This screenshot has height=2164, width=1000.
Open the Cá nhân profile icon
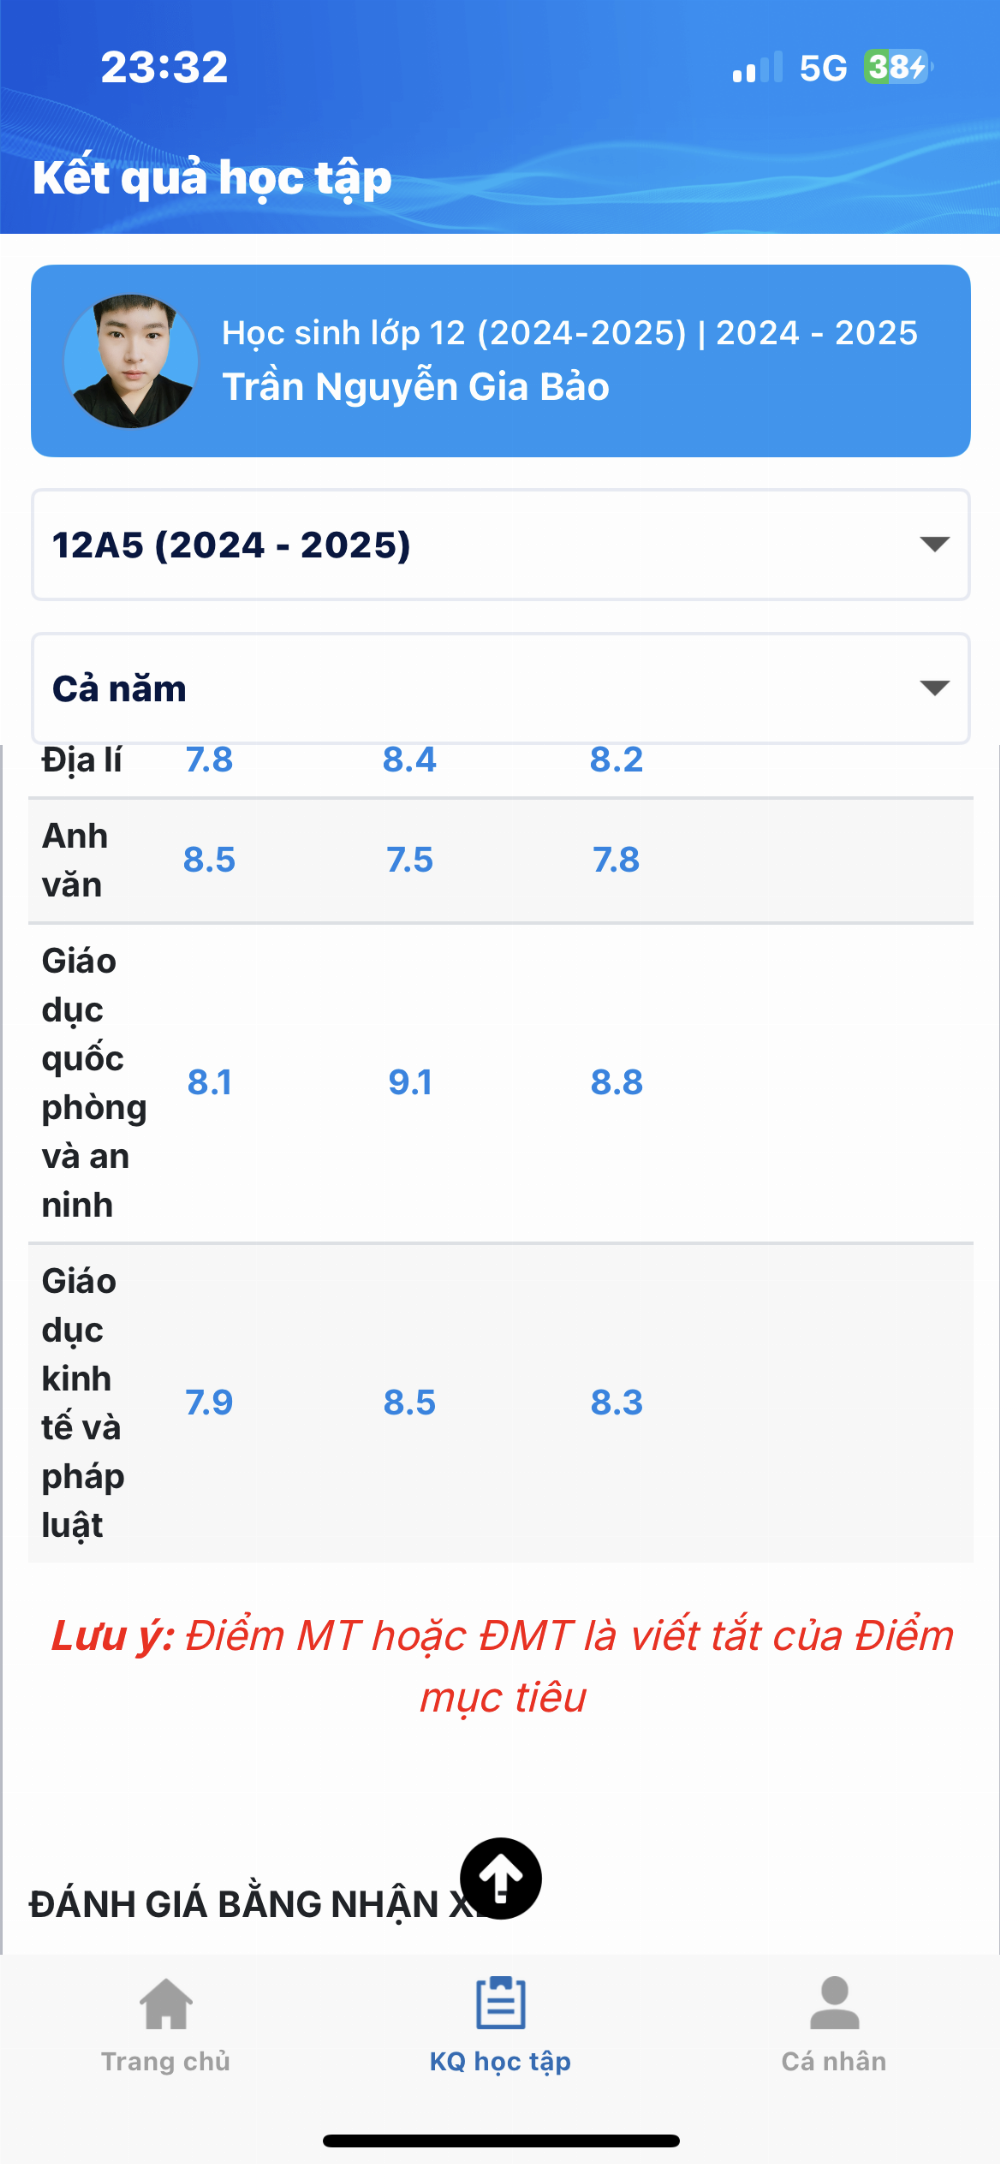(x=834, y=2002)
